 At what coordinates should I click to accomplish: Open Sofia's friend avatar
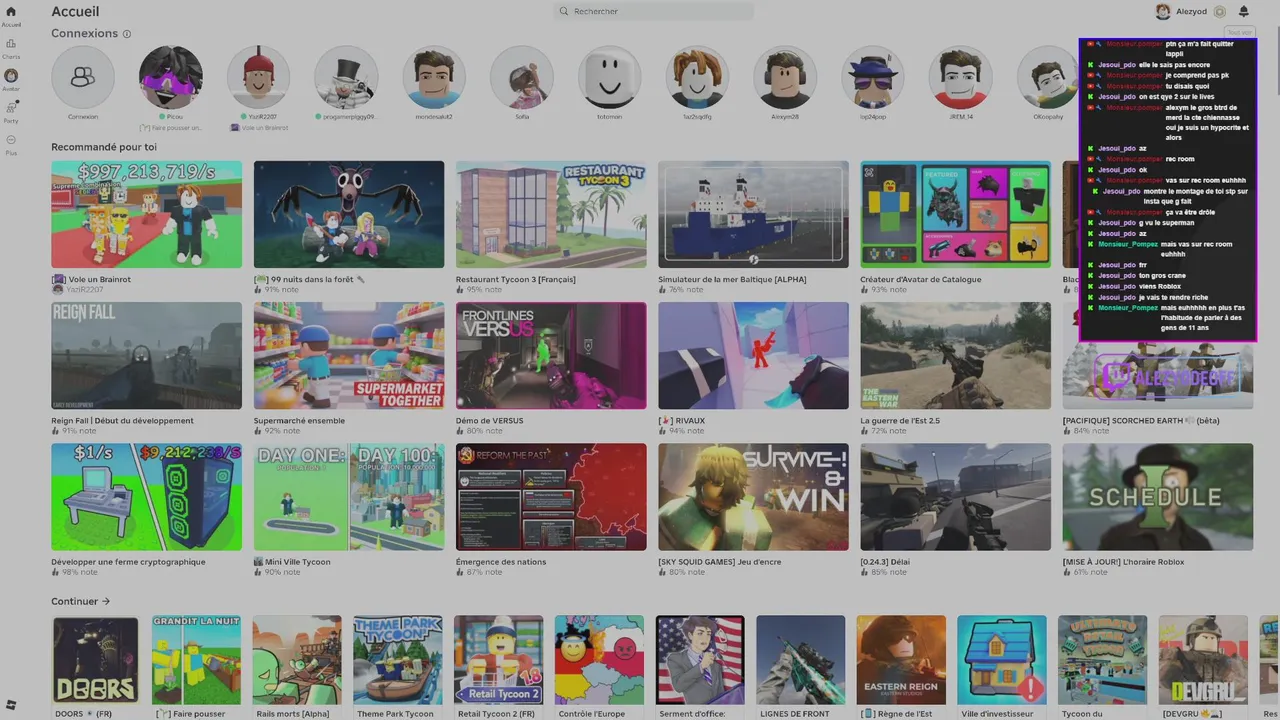[522, 77]
